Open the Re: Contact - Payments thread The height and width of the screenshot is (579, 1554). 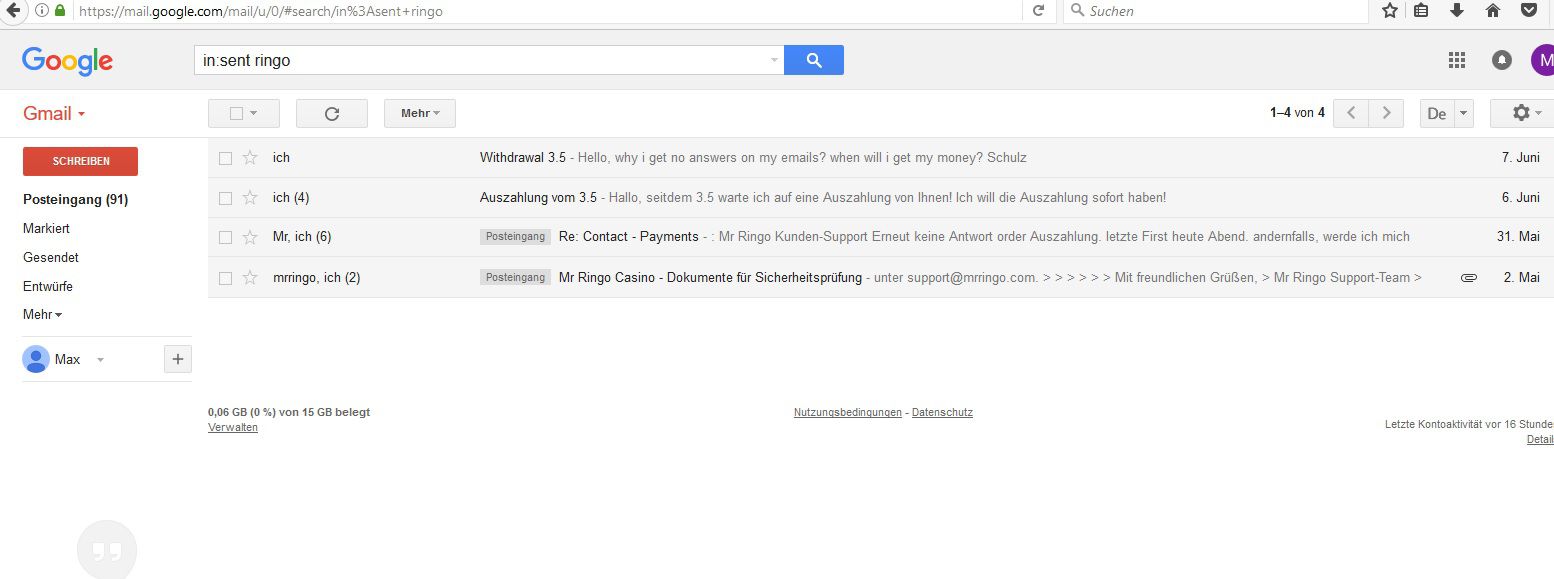(629, 237)
